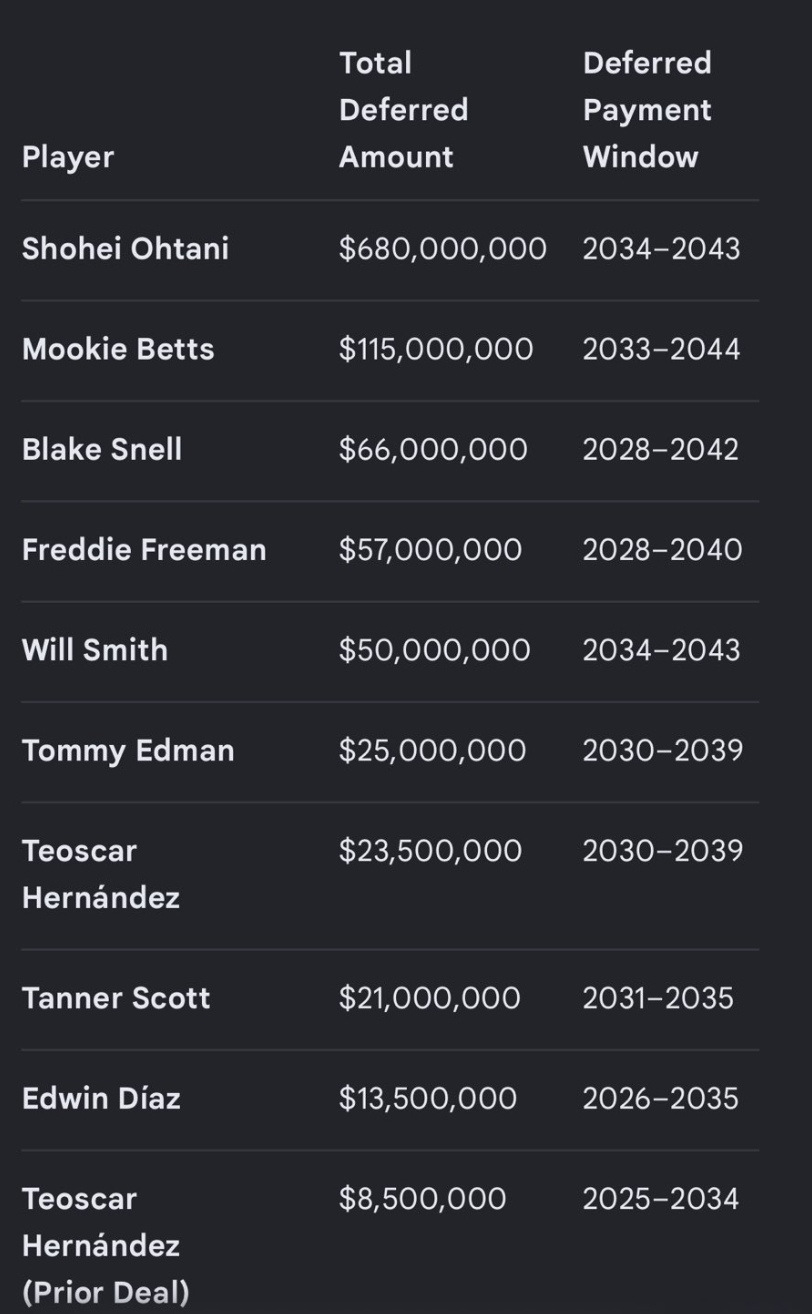The image size is (812, 1314).
Task: Select the $115,000,000 deferred amount
Action: (436, 349)
